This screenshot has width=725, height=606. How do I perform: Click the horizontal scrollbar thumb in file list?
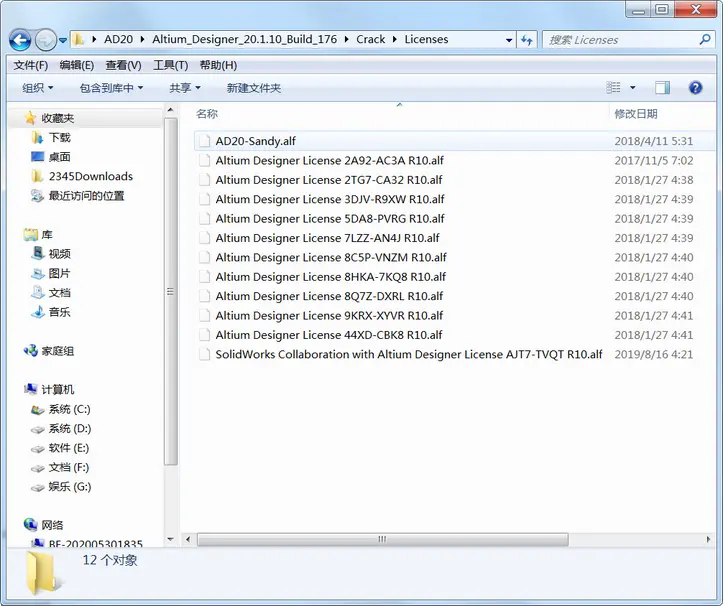tap(383, 539)
